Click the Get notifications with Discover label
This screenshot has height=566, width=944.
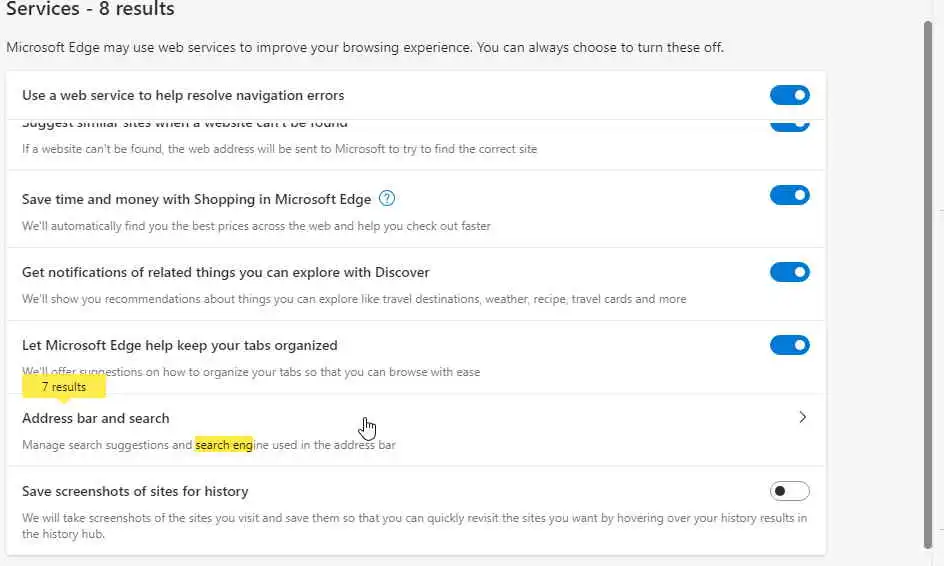point(226,272)
